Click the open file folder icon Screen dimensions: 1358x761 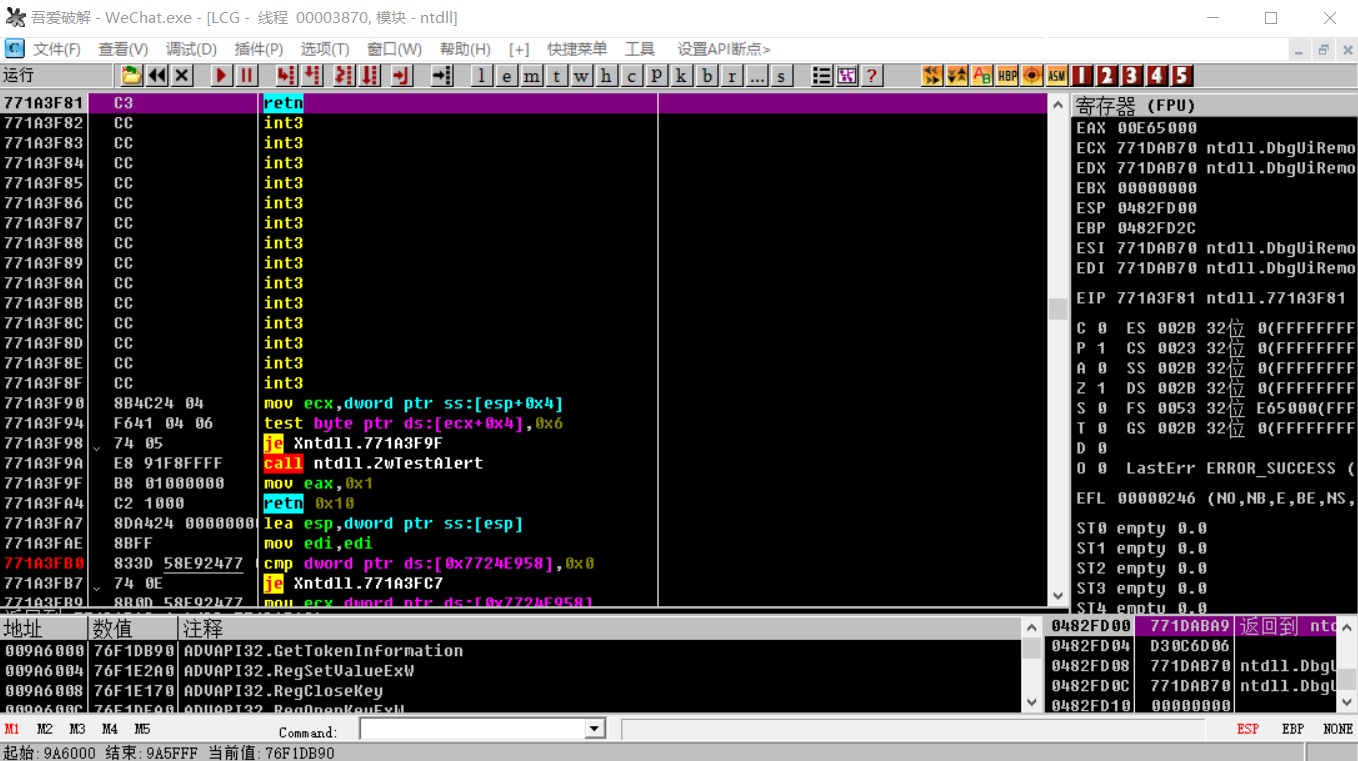(x=131, y=76)
